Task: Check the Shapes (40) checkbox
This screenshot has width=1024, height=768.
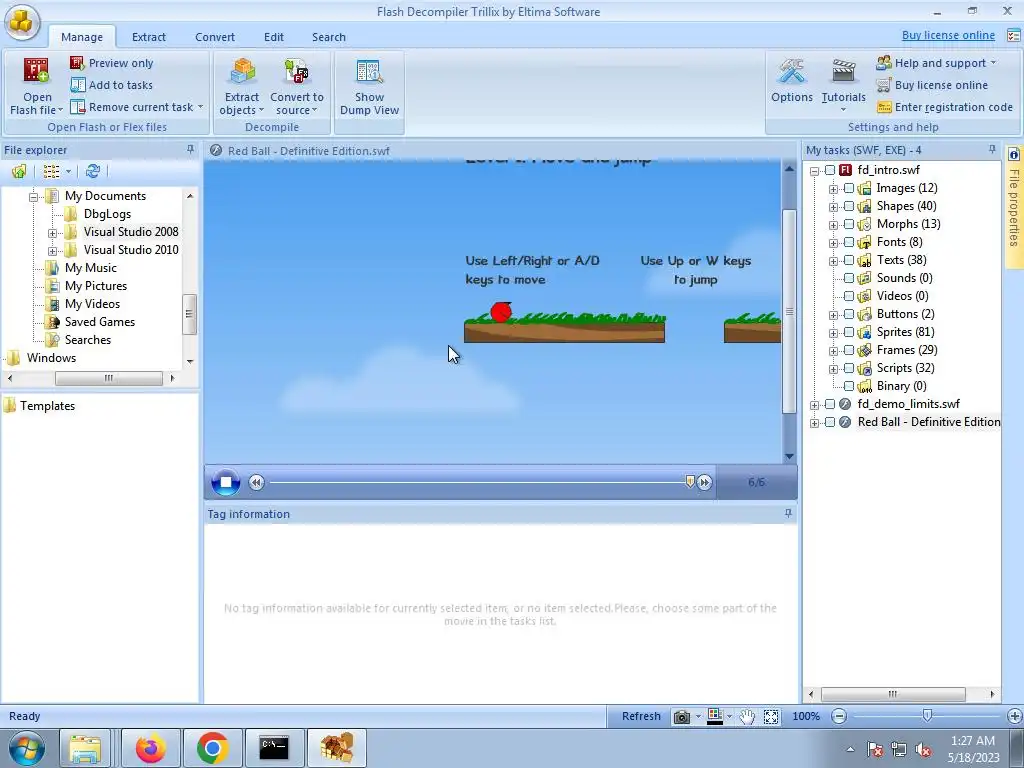Action: click(x=848, y=206)
